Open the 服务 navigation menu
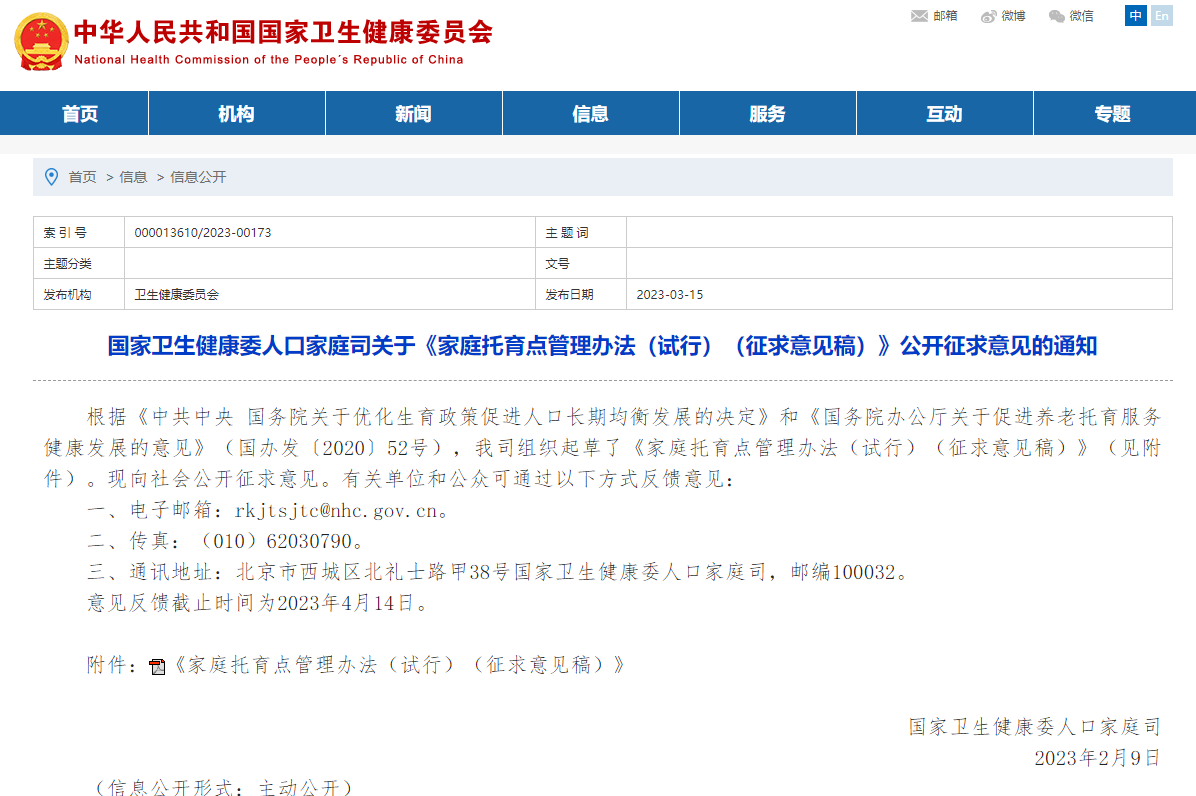This screenshot has width=1196, height=796. [x=767, y=114]
